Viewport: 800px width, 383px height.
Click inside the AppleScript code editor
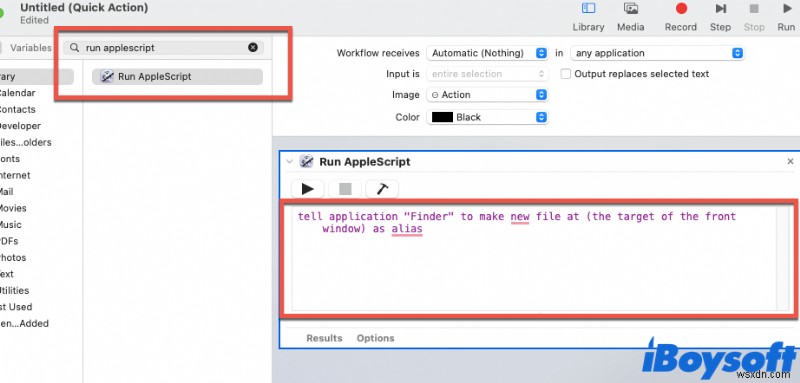pos(533,258)
